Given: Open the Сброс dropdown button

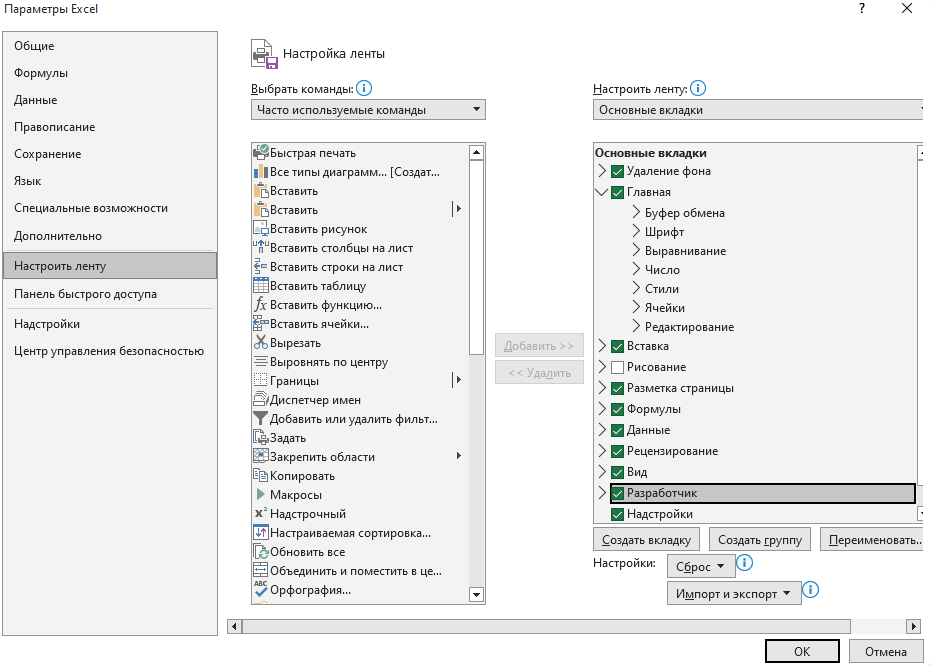Looking at the screenshot, I should (701, 567).
